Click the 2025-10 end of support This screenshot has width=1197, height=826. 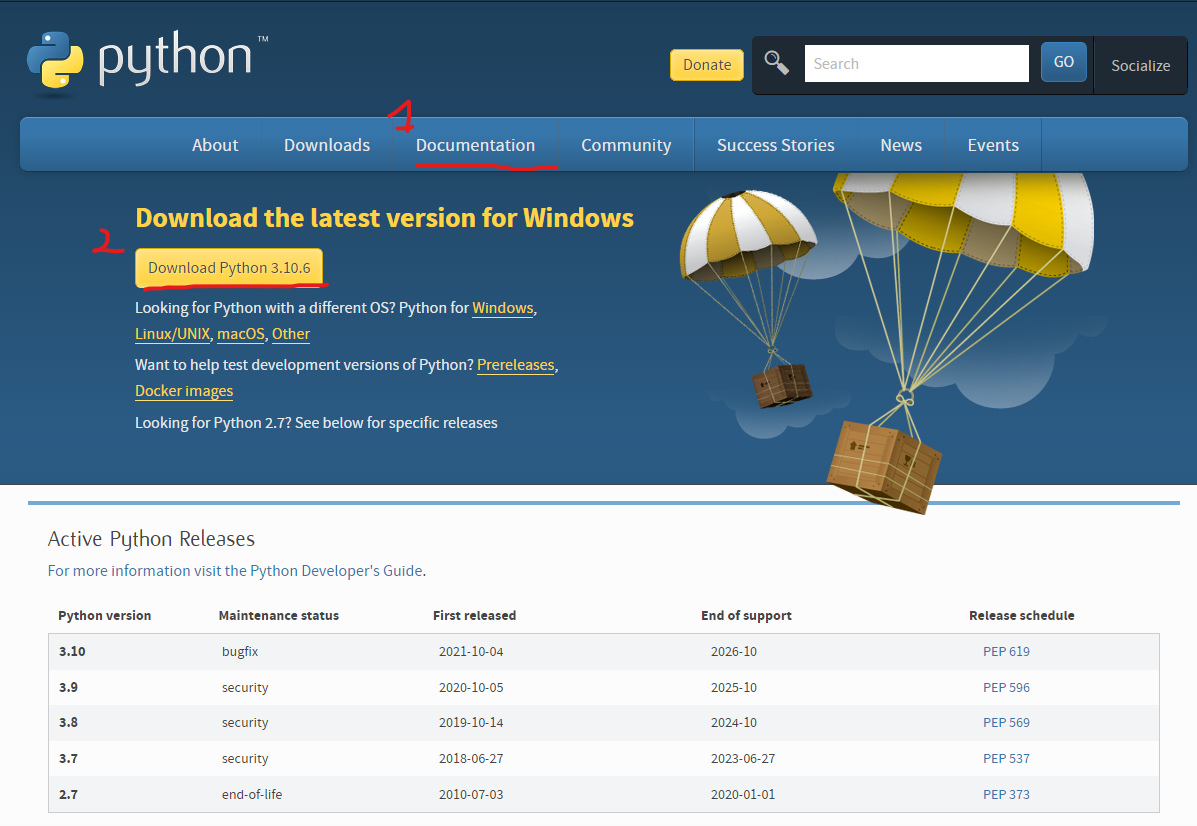click(x=734, y=687)
